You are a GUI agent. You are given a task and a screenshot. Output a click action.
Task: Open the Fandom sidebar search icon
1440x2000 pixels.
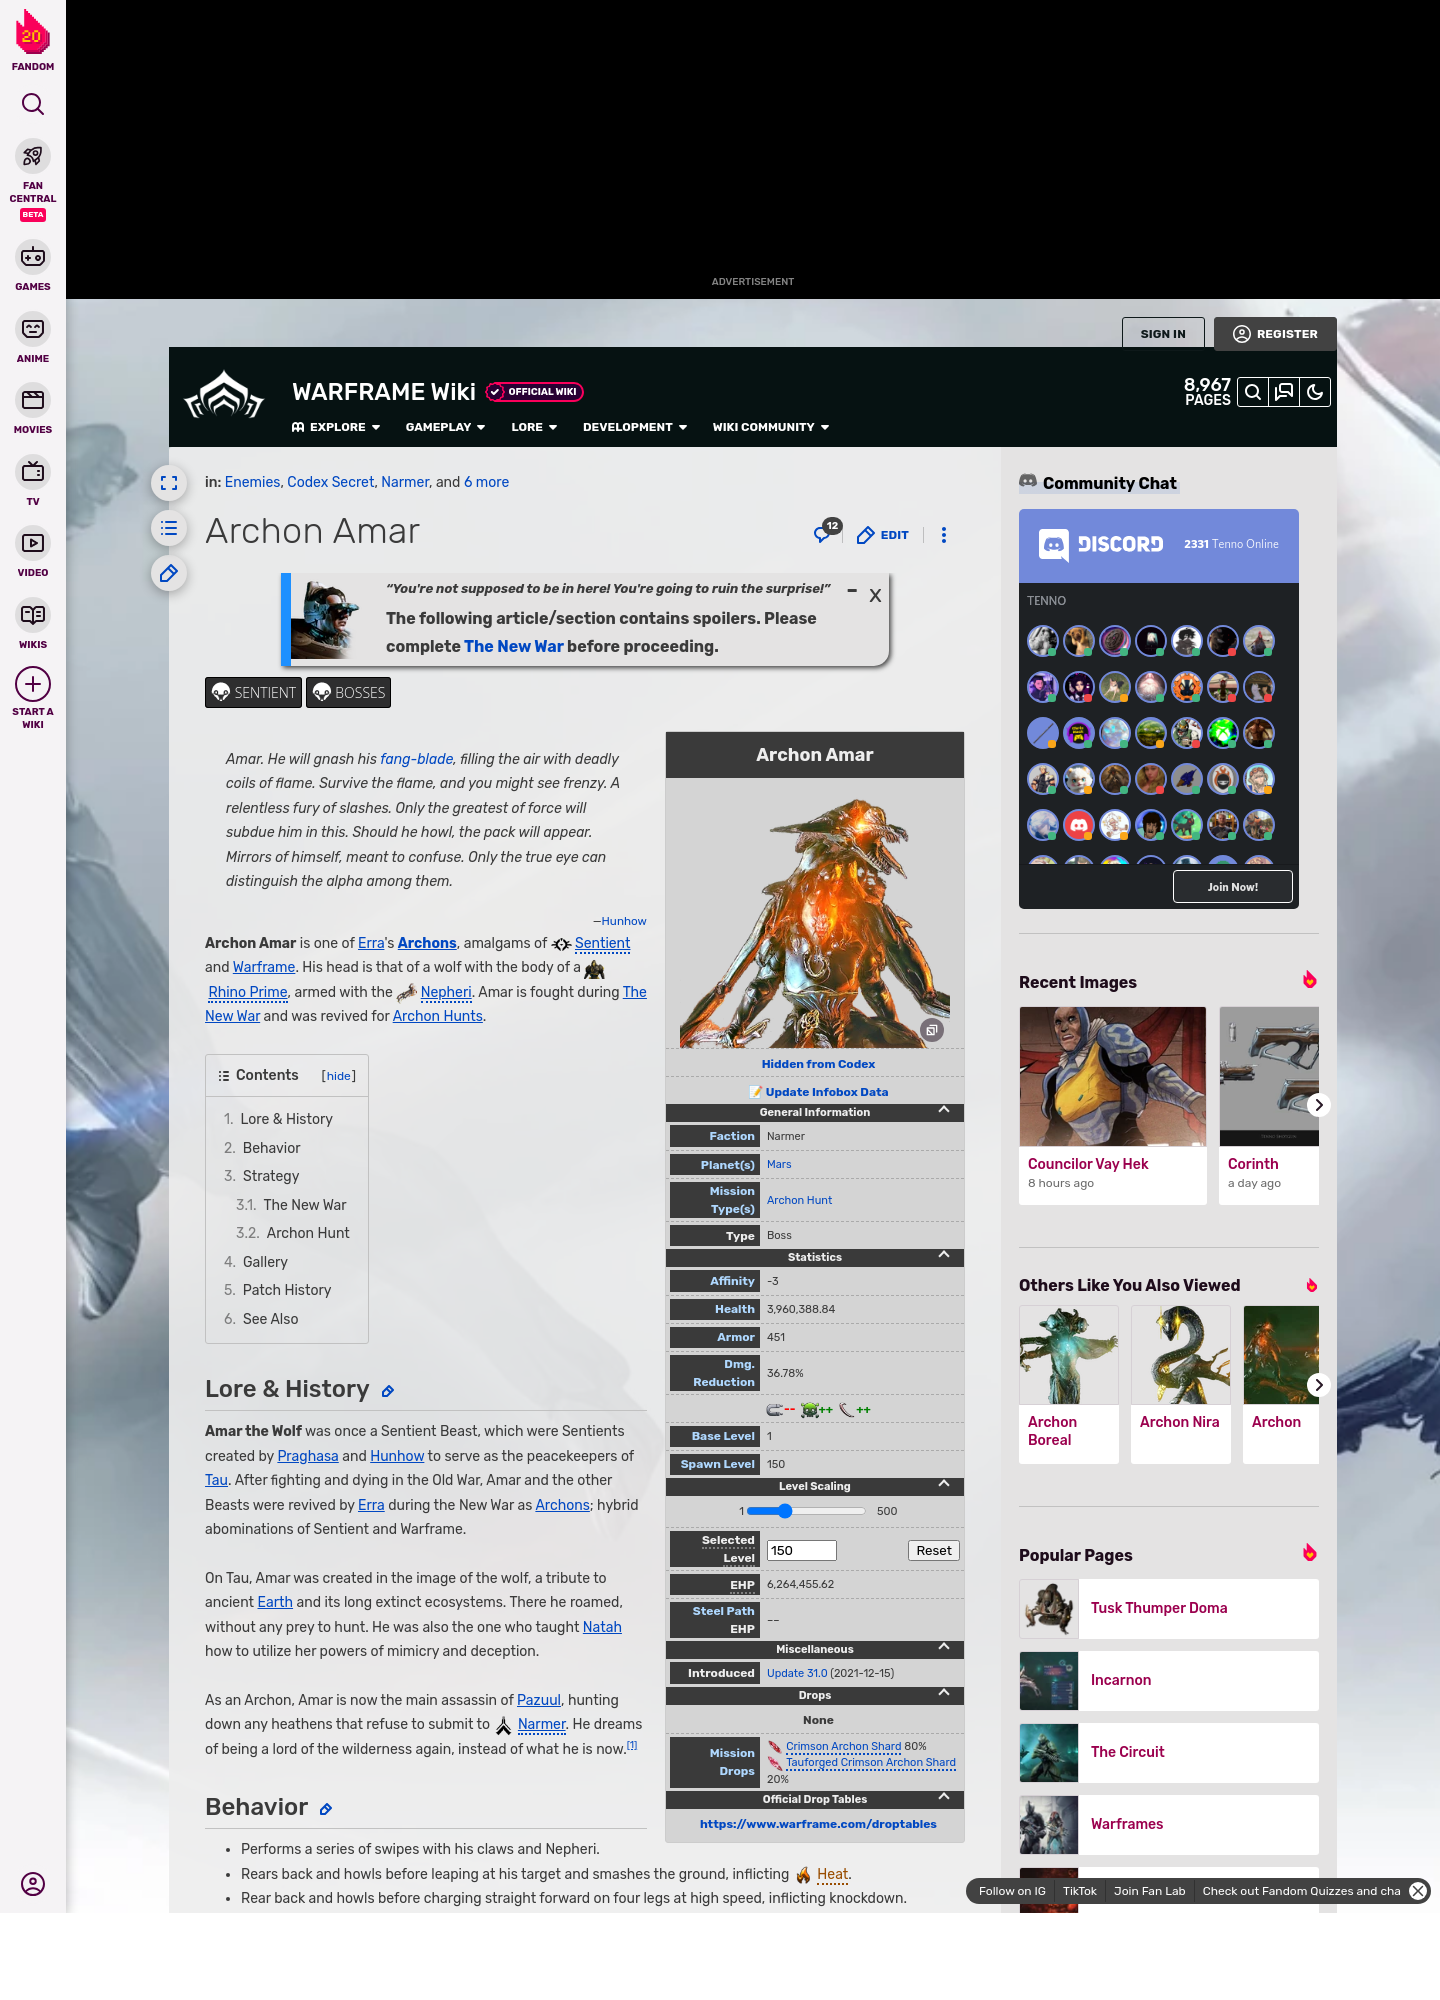point(33,104)
